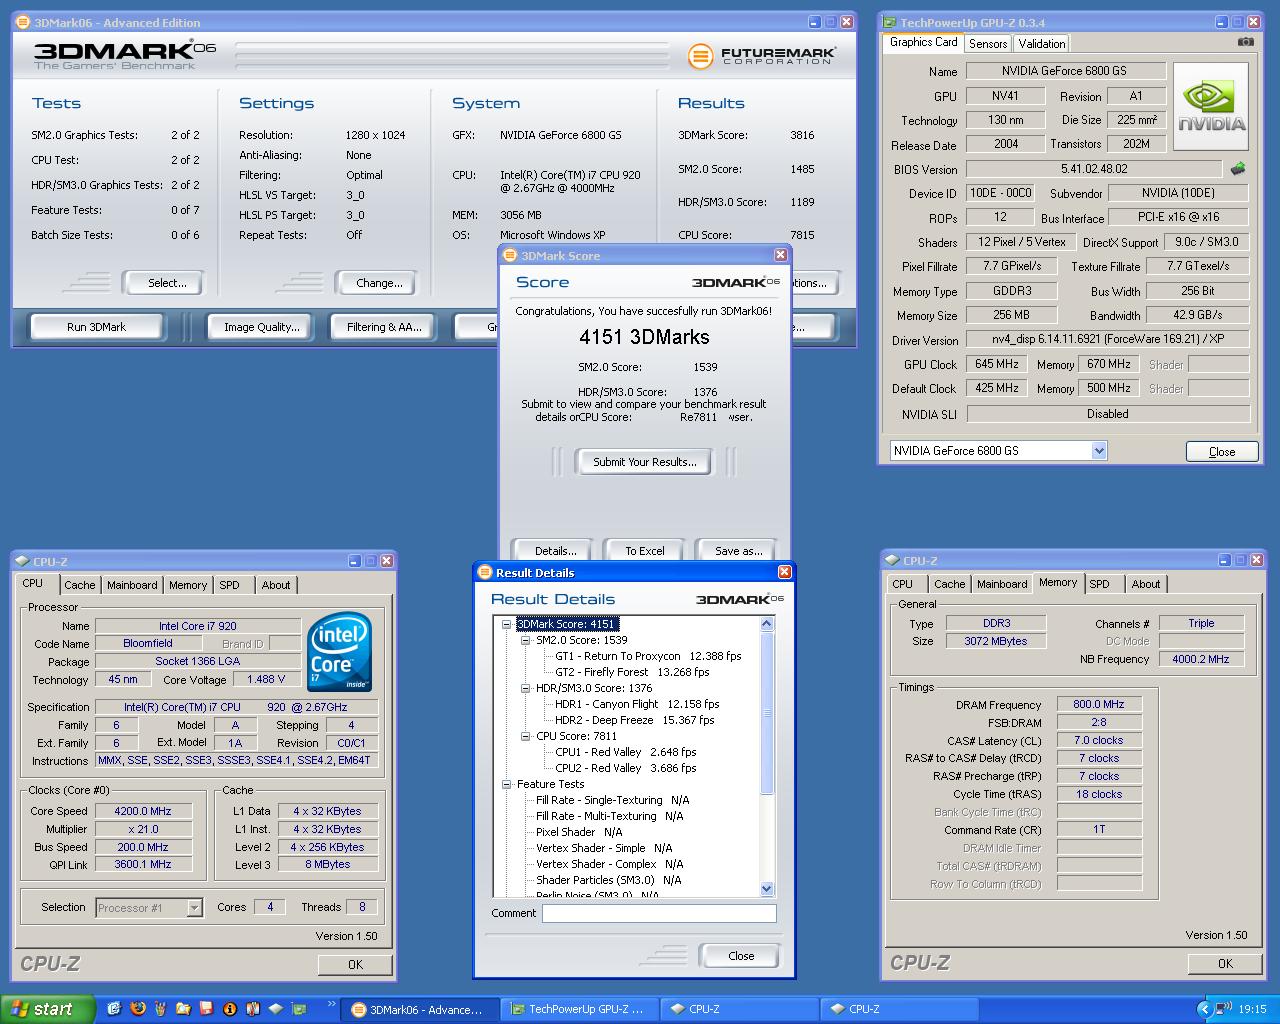The image size is (1280, 1024).
Task: Click the 19:15 taskbar clock
Action: point(1252,1009)
